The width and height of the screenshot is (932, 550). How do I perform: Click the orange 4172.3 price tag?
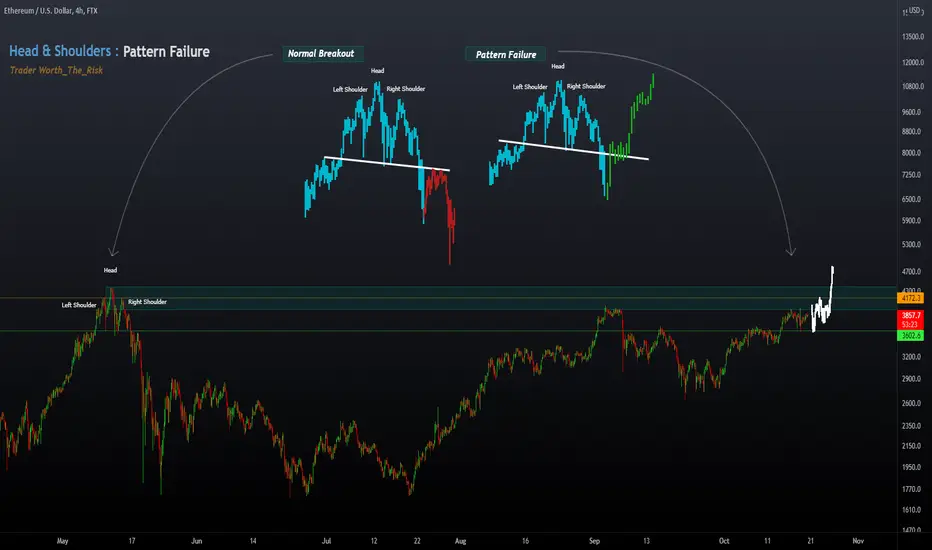911,298
